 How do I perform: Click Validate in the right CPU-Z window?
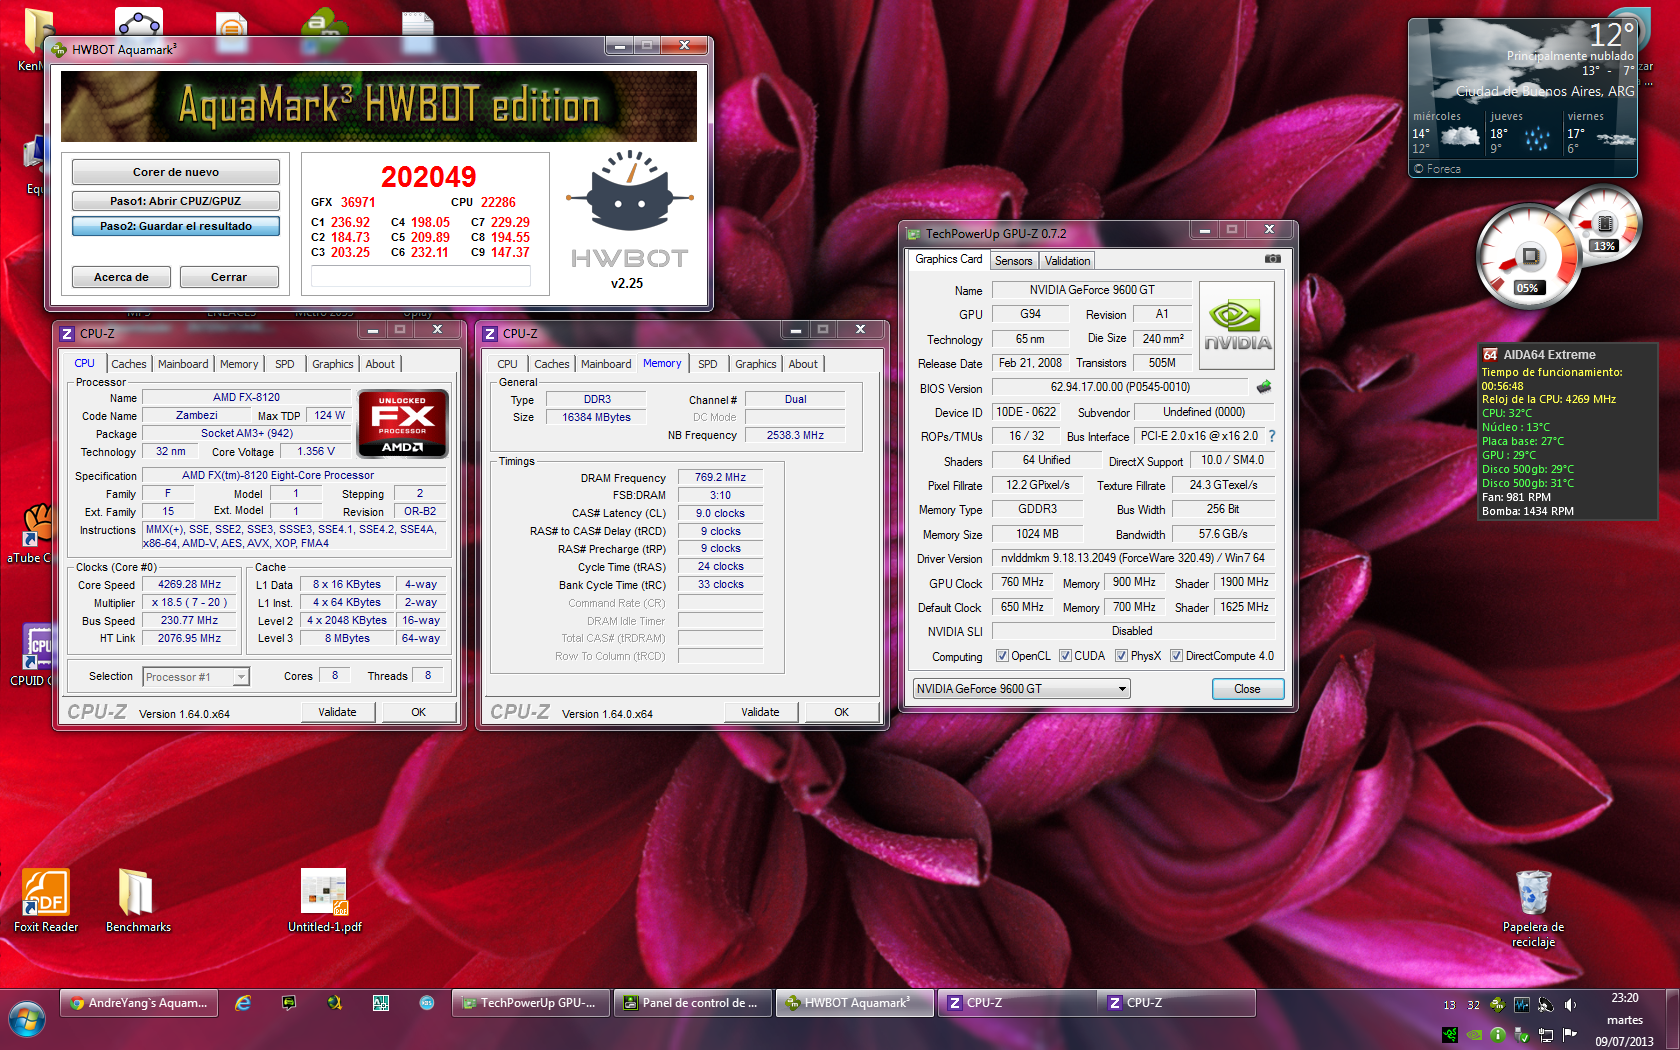pyautogui.click(x=760, y=712)
